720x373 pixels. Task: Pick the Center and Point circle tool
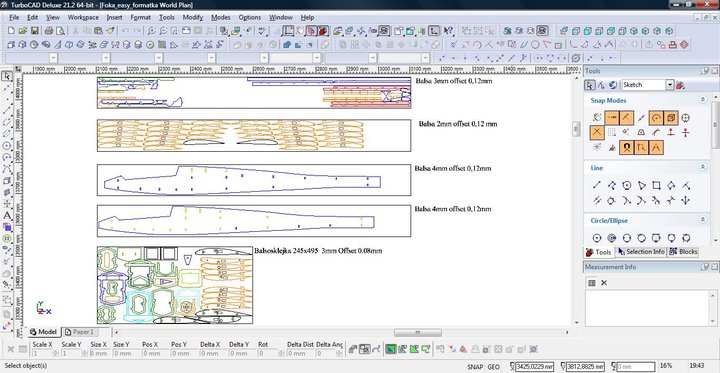coord(596,238)
